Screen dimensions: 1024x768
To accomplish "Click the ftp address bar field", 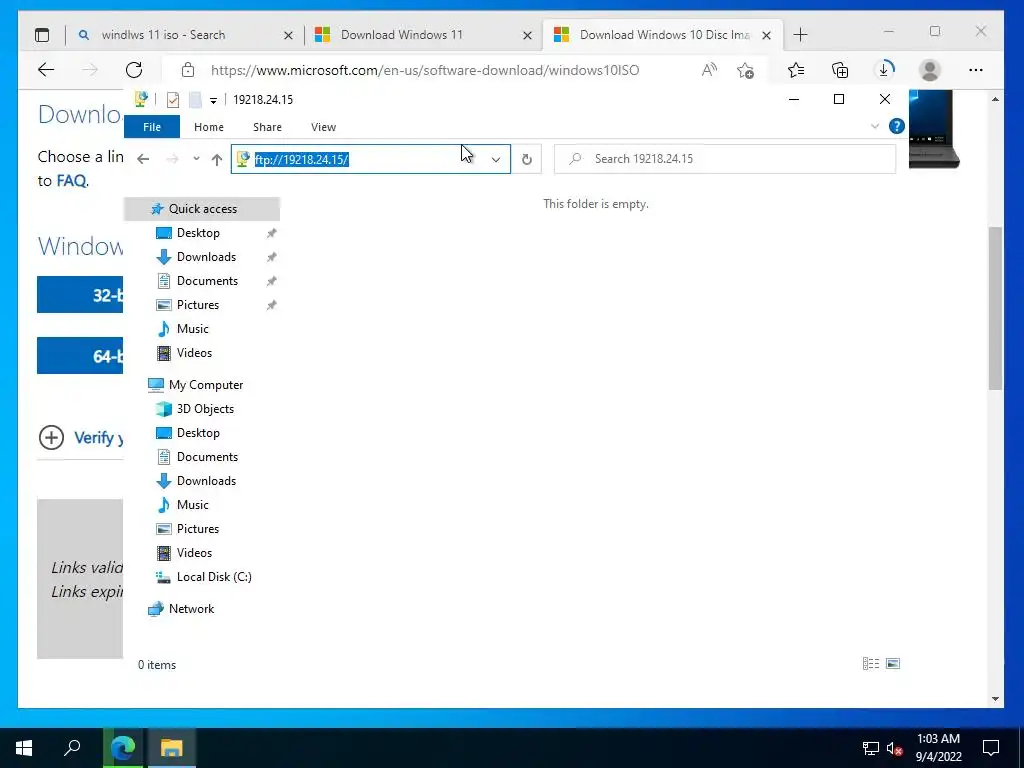I will [370, 159].
